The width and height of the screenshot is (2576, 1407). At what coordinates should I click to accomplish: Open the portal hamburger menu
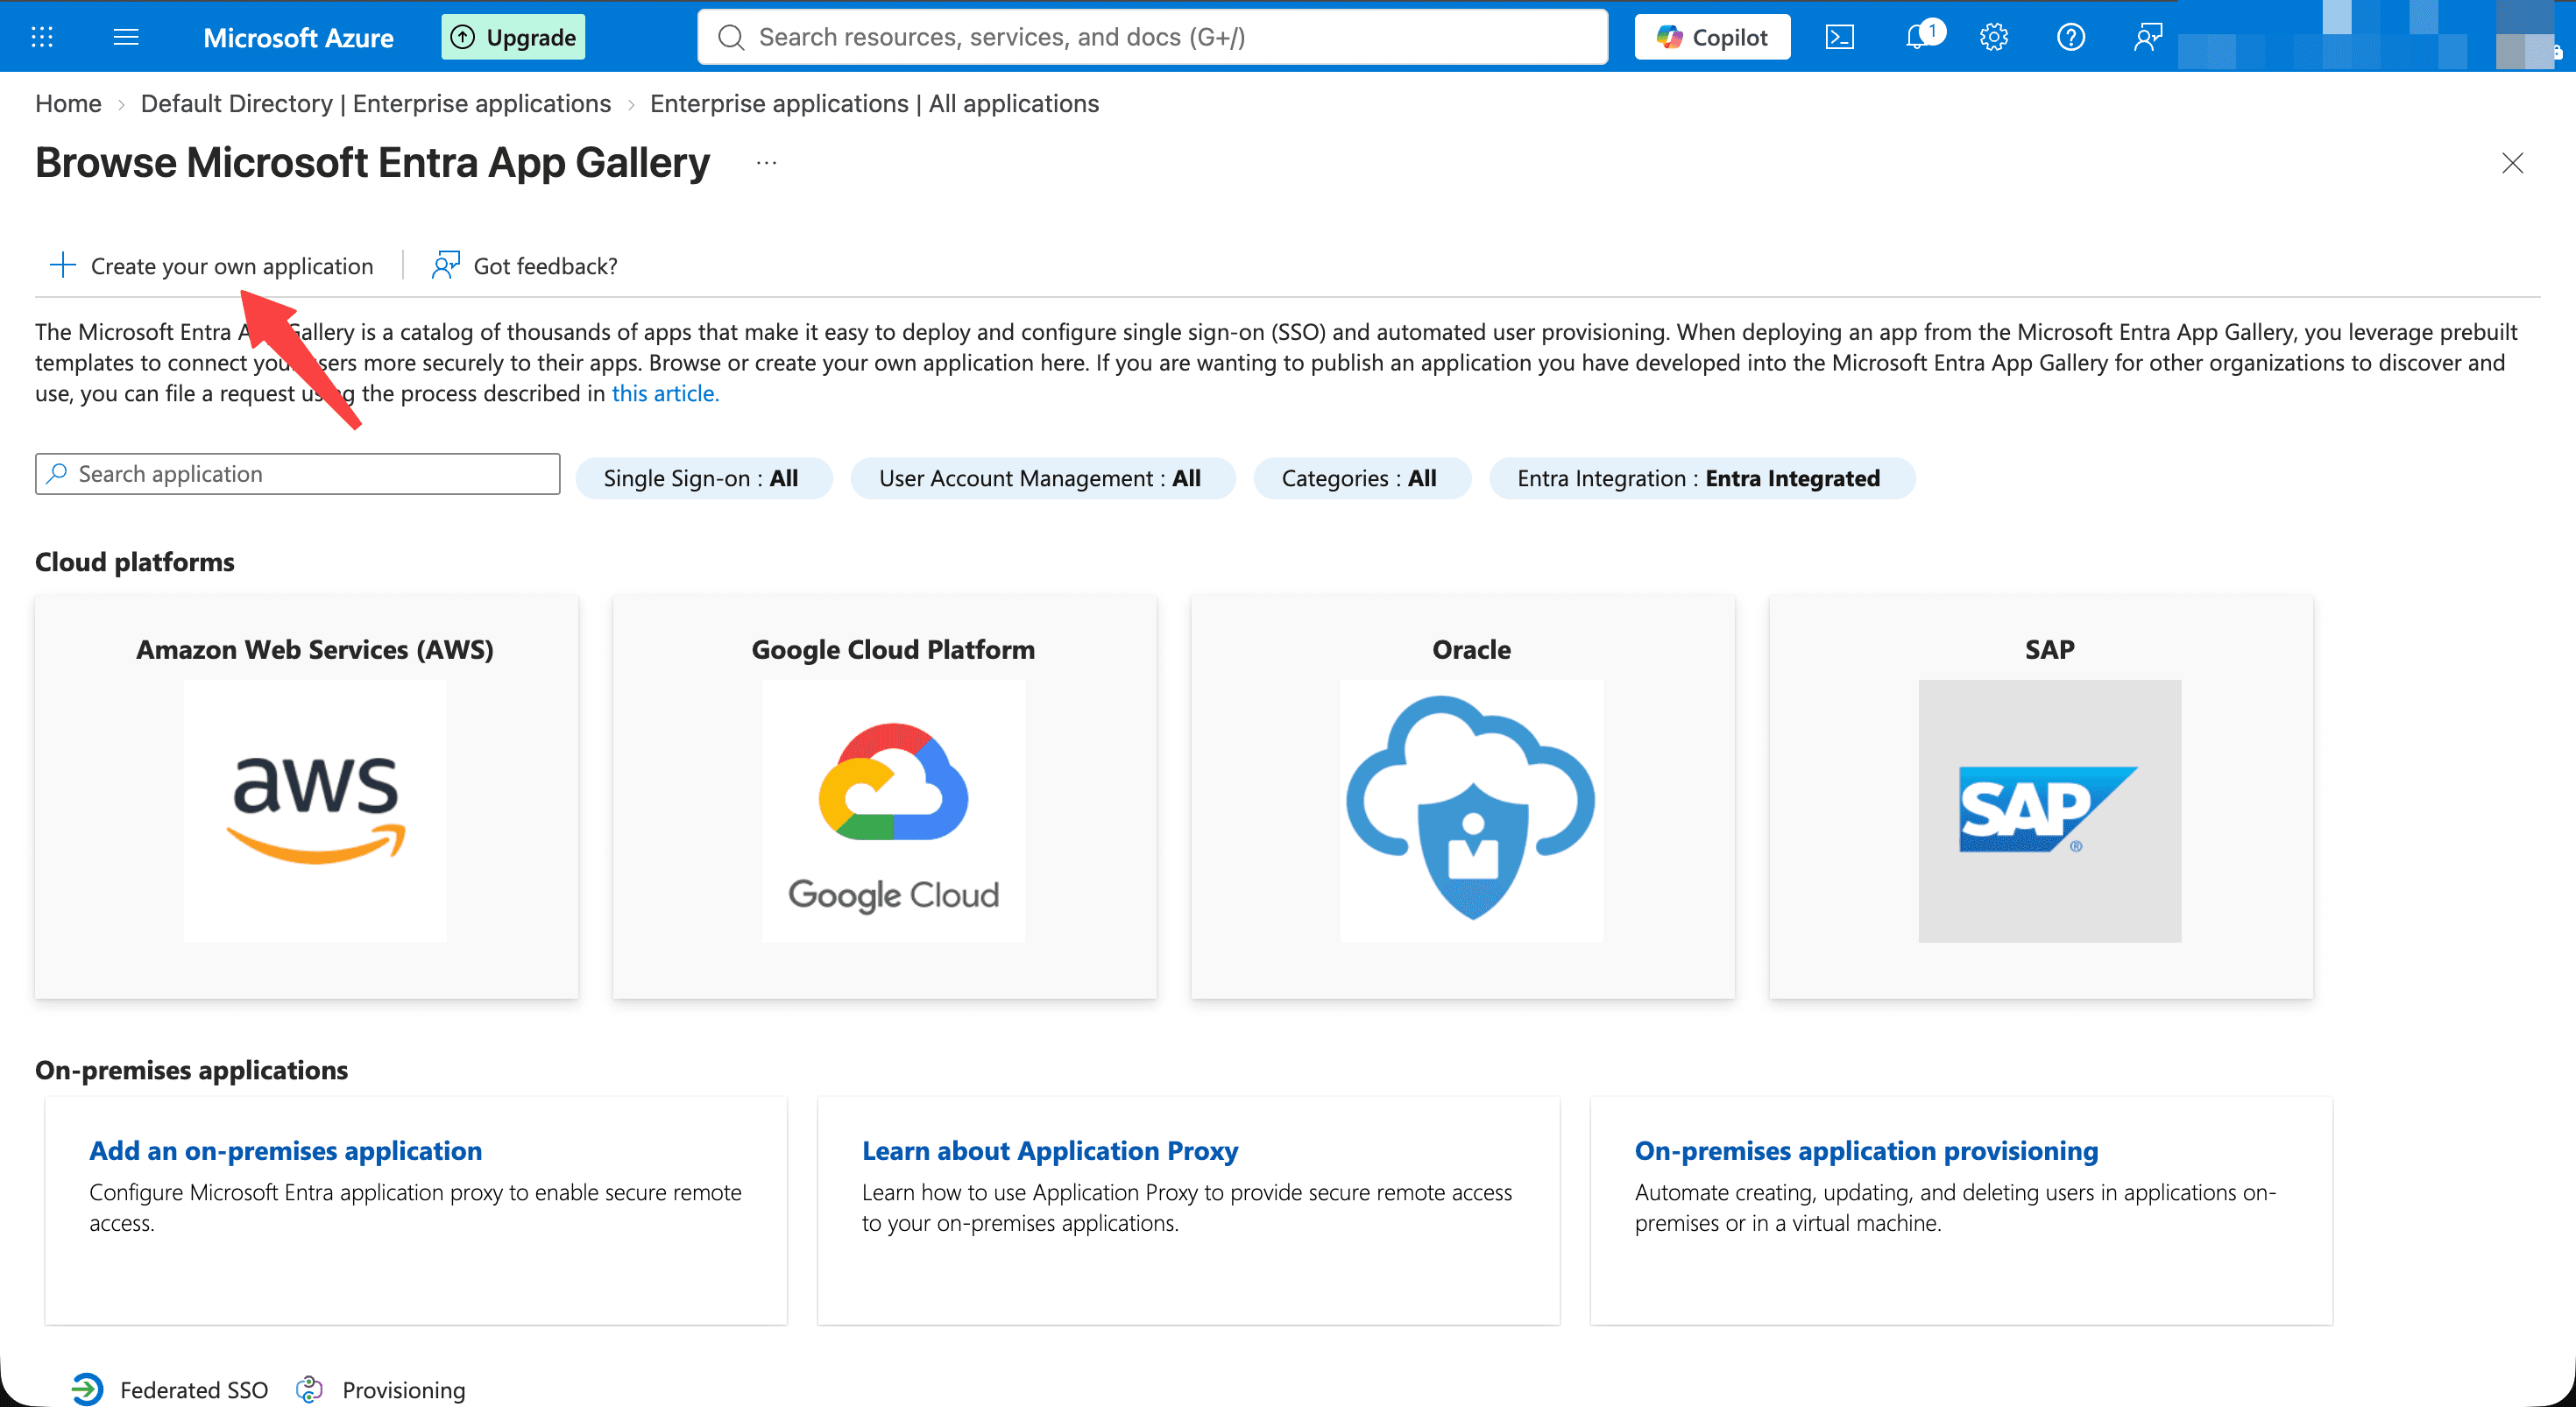(126, 37)
